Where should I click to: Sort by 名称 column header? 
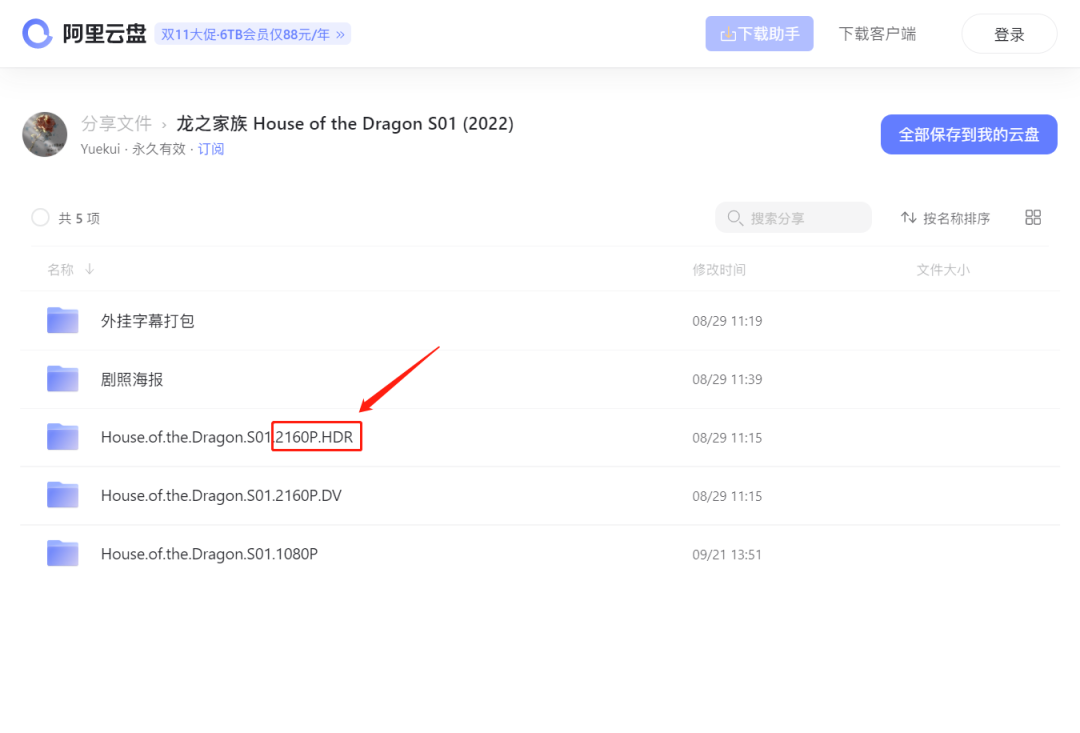(70, 269)
